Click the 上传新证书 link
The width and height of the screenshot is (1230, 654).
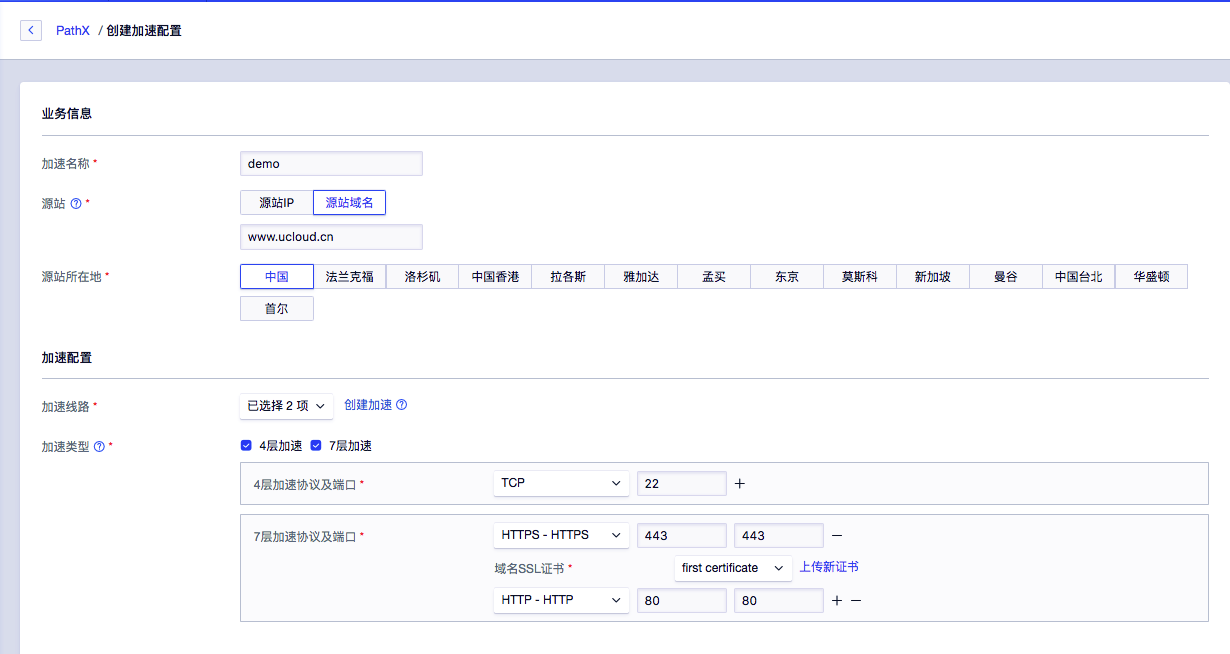(x=829, y=567)
